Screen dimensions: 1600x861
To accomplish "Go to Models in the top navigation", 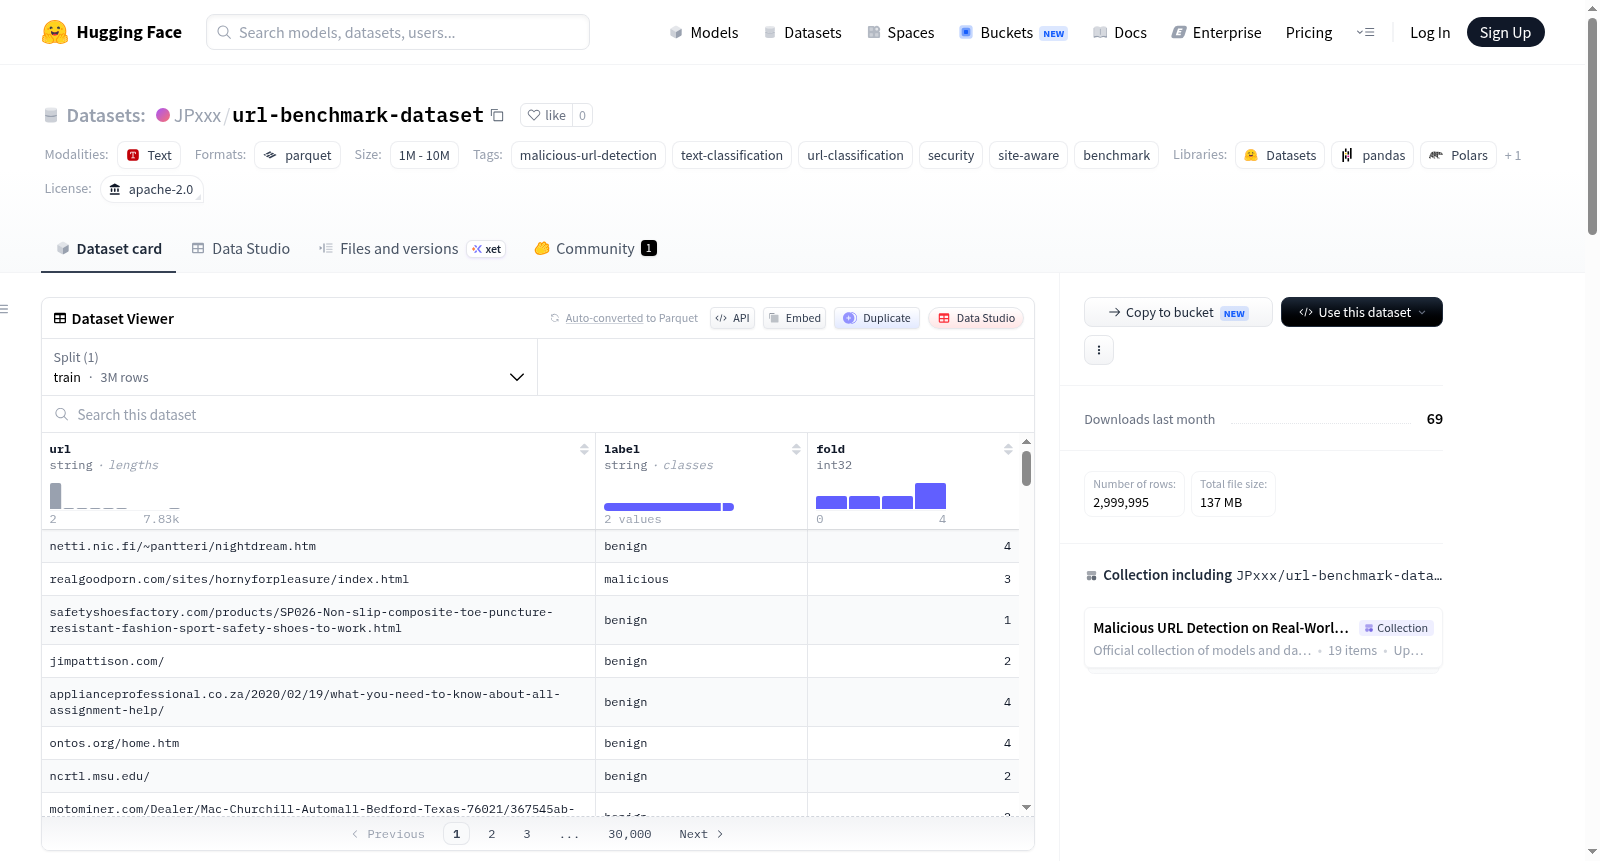I will [x=704, y=32].
